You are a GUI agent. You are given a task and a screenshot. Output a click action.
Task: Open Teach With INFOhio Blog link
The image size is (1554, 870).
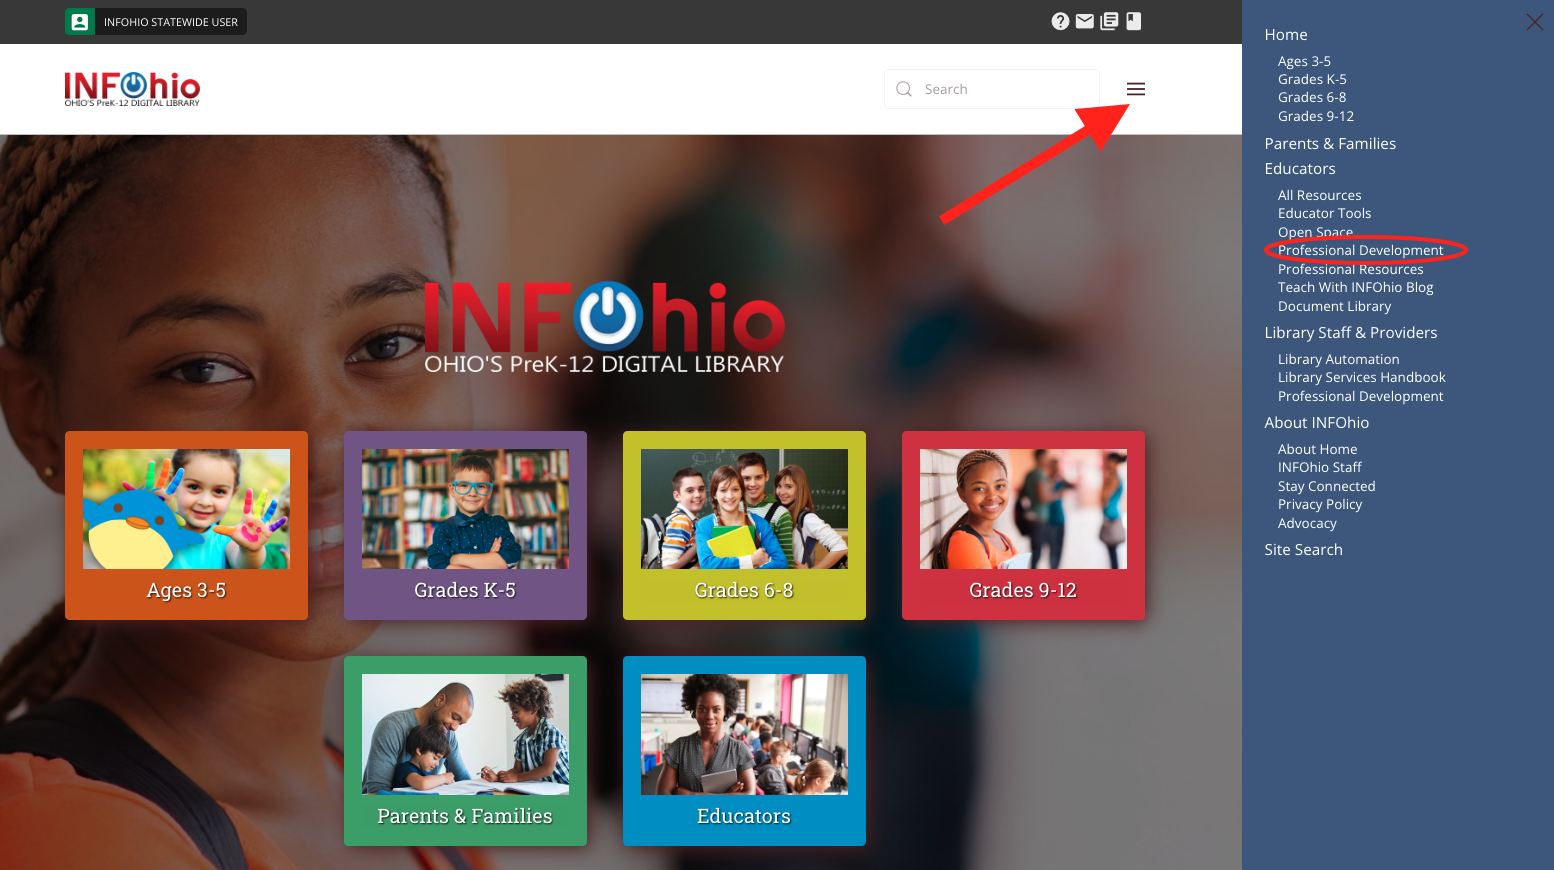tap(1355, 287)
